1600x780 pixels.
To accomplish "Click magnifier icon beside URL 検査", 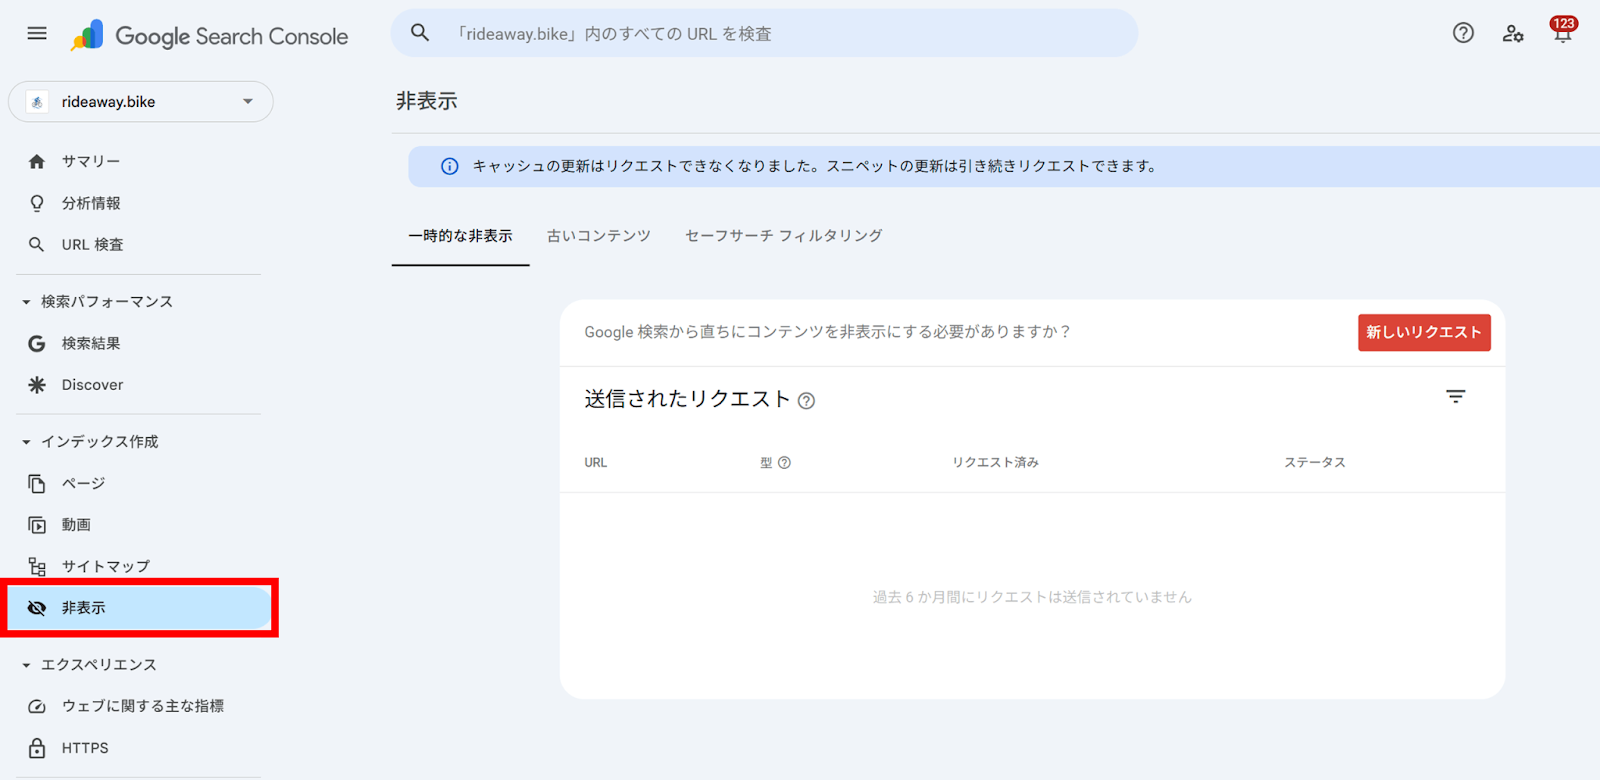I will (37, 244).
